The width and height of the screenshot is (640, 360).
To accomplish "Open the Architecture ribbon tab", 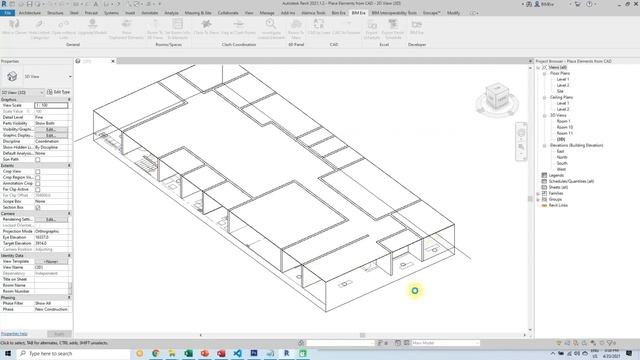I will [x=30, y=13].
